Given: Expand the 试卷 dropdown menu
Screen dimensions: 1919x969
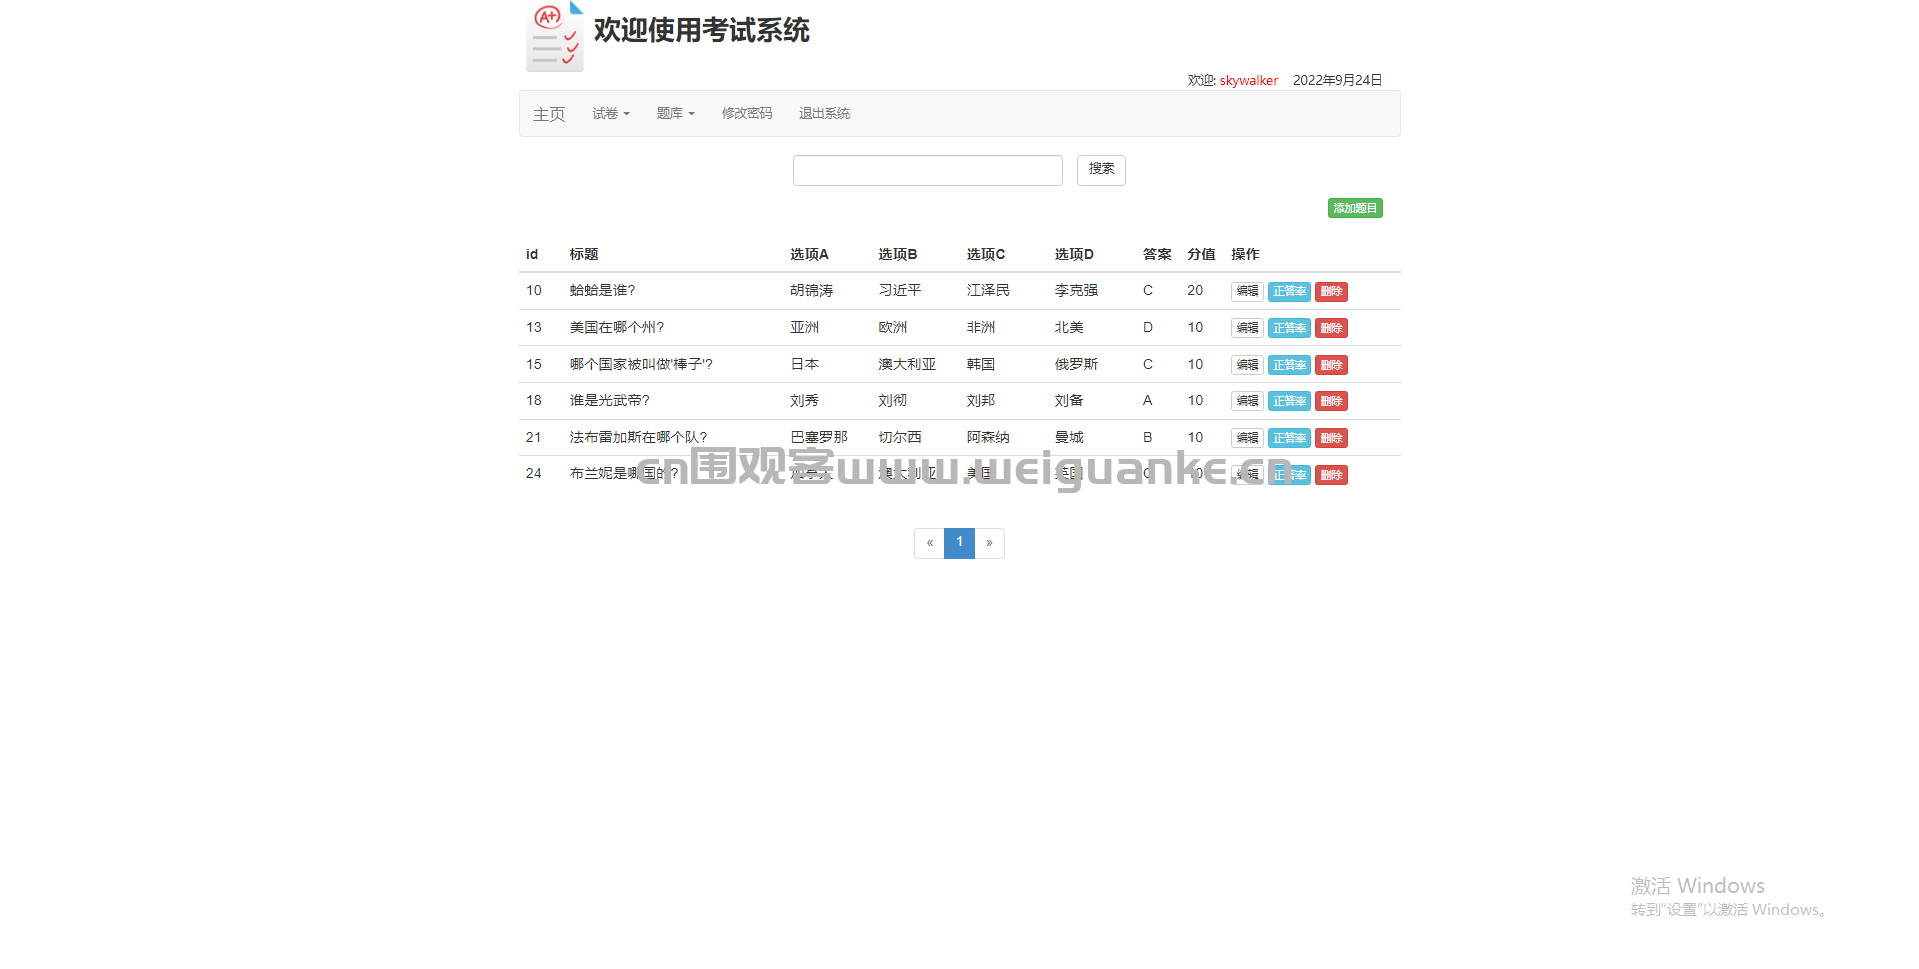Looking at the screenshot, I should (611, 114).
